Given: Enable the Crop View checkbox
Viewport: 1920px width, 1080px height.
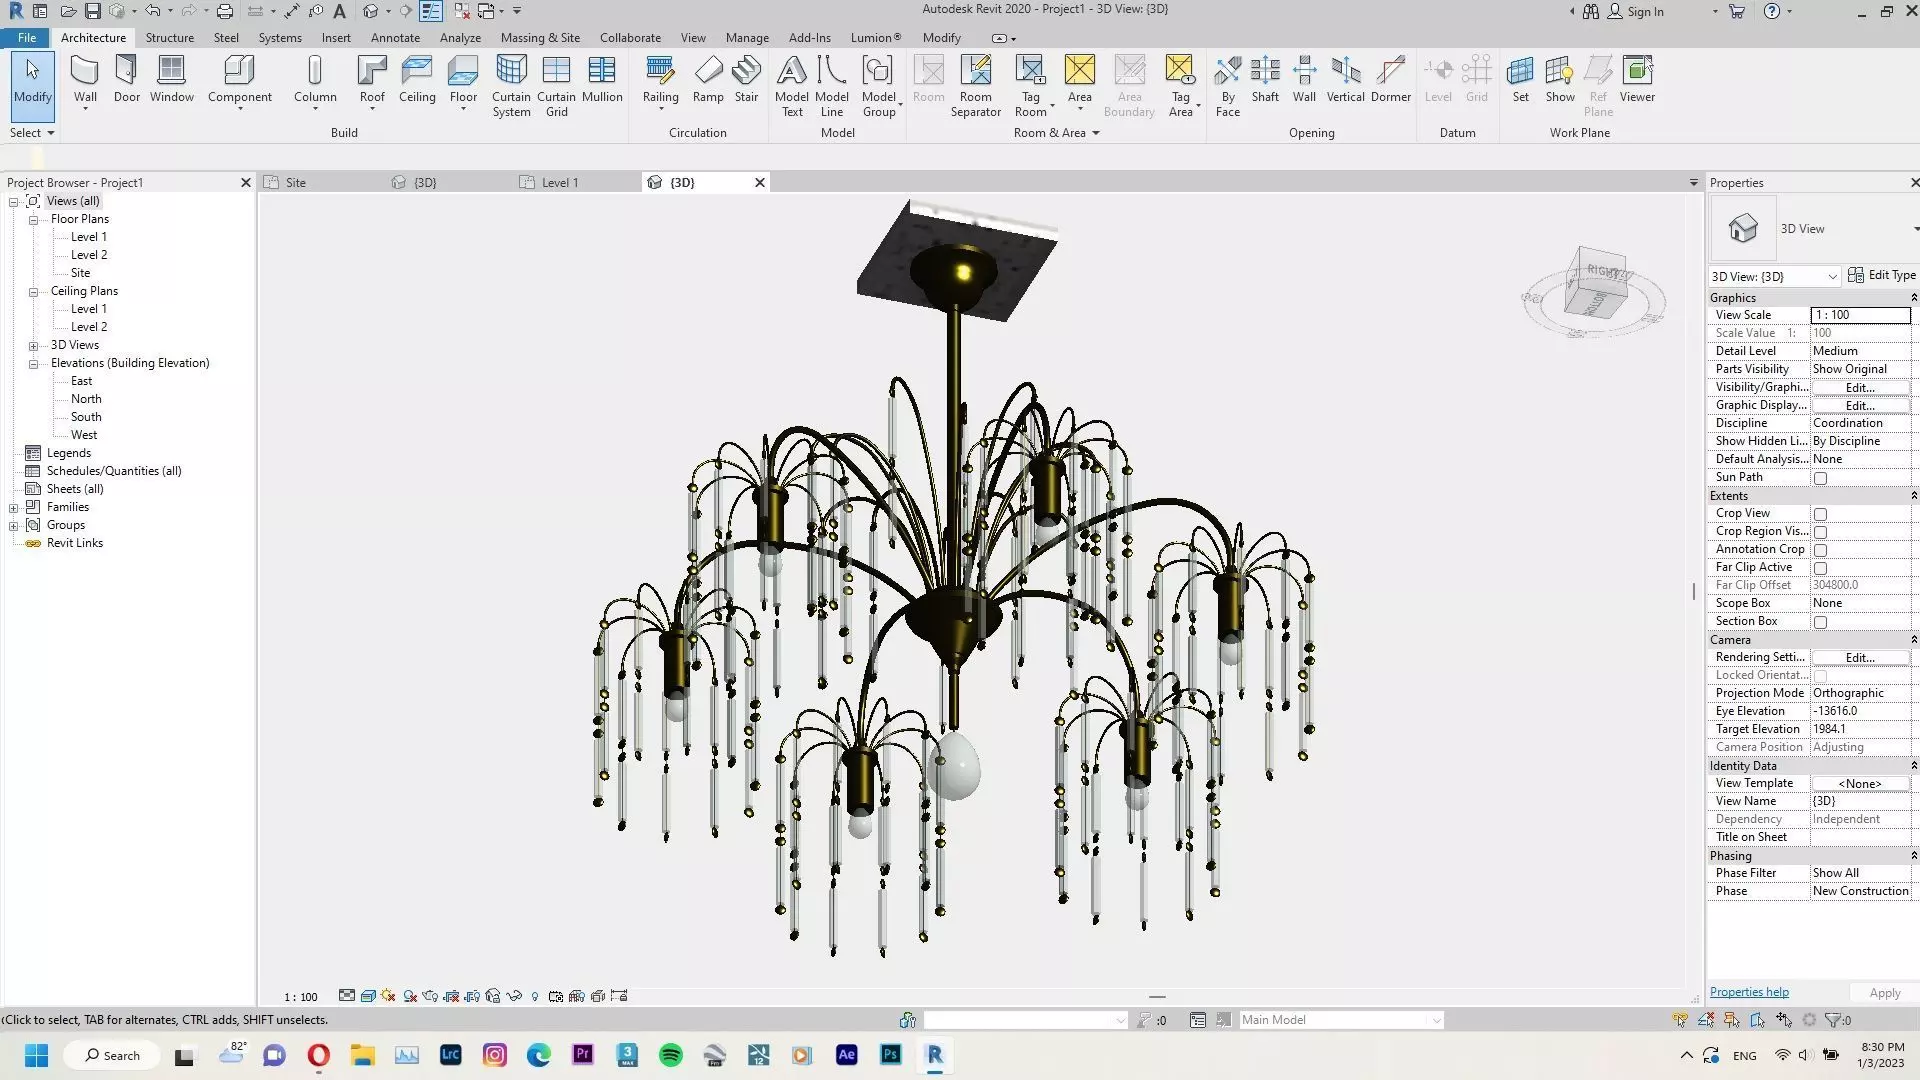Looking at the screenshot, I should coord(1820,514).
